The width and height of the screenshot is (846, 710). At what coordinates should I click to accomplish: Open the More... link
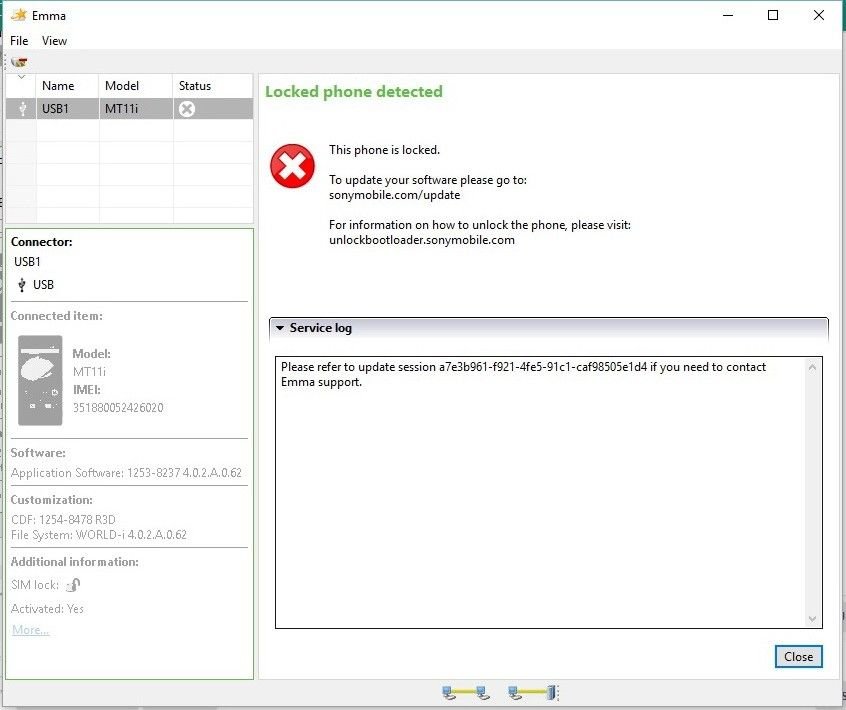pyautogui.click(x=31, y=630)
